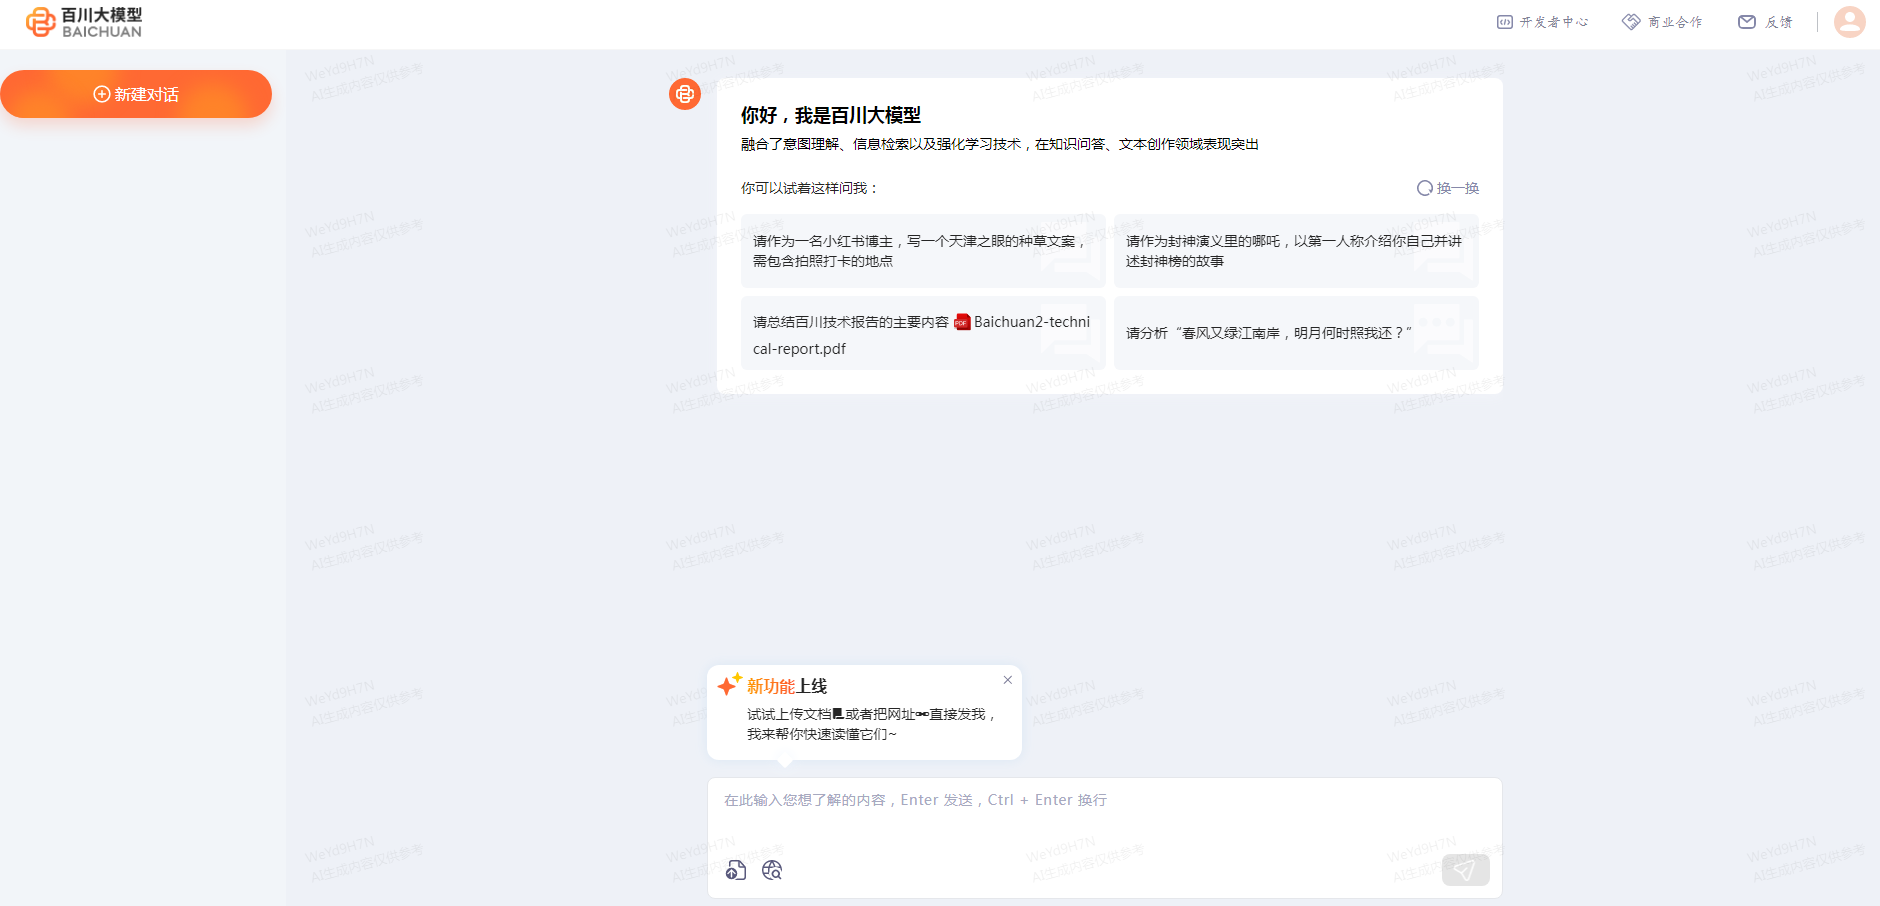This screenshot has width=1880, height=906.
Task: Click the 融合了意图理解 description text
Action: (1000, 144)
